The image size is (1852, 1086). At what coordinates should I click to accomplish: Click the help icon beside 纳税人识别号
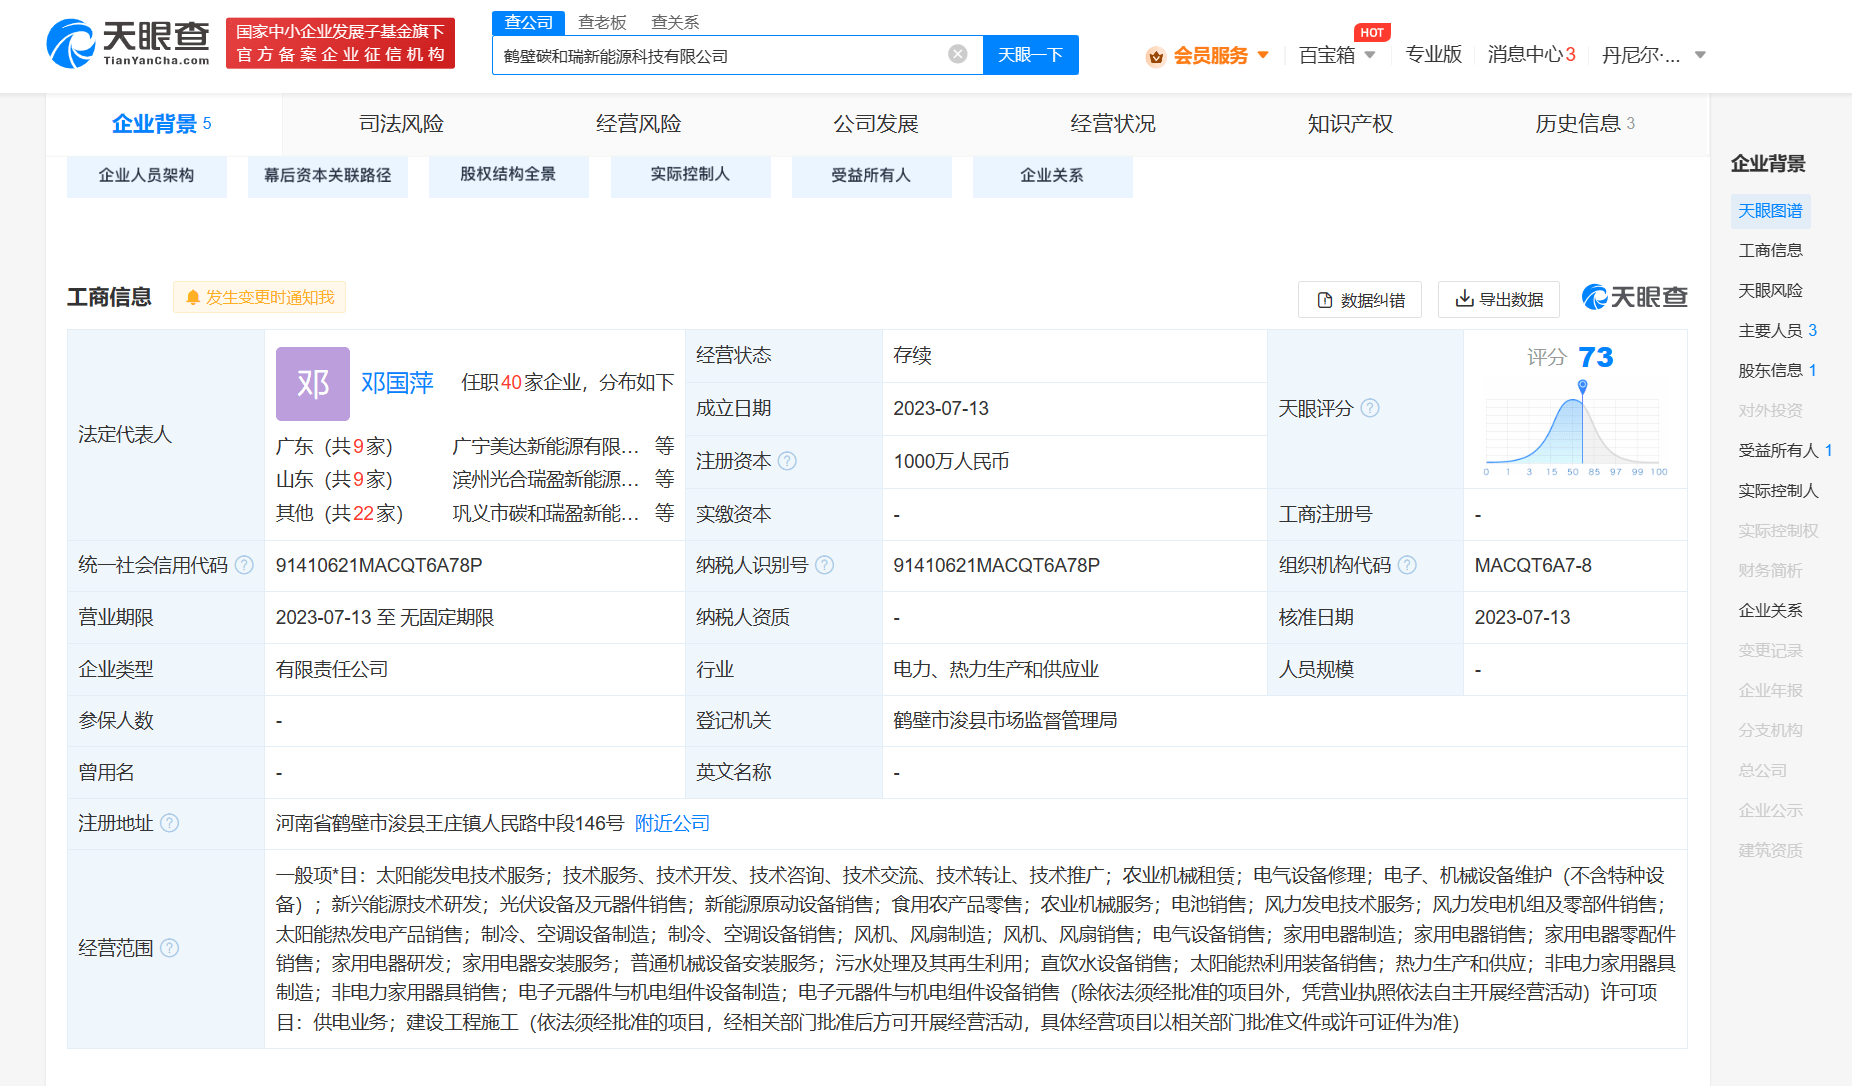[x=824, y=565]
